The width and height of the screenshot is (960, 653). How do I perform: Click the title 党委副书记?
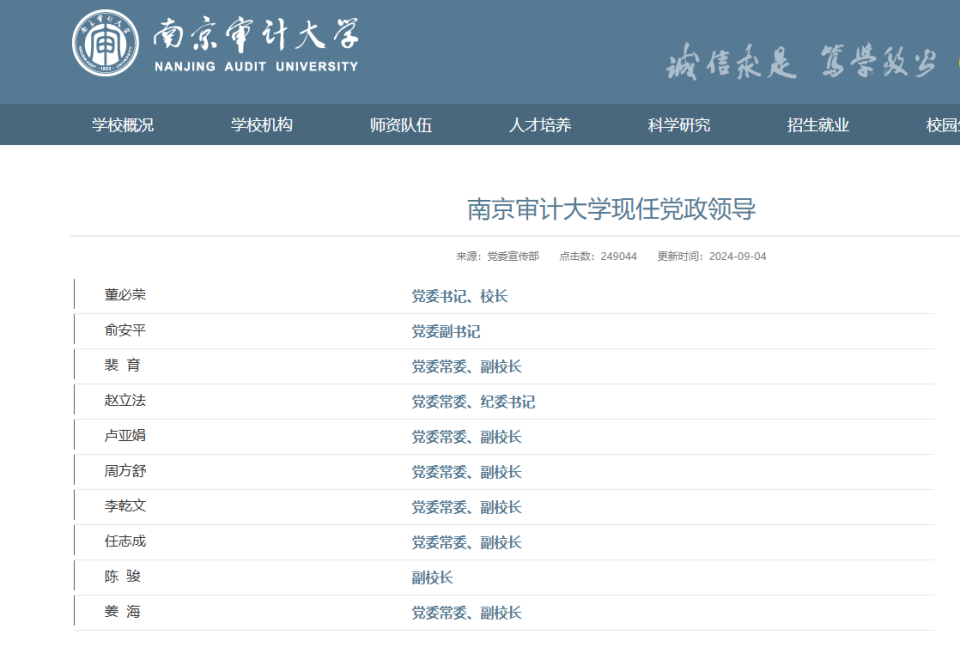click(x=446, y=332)
